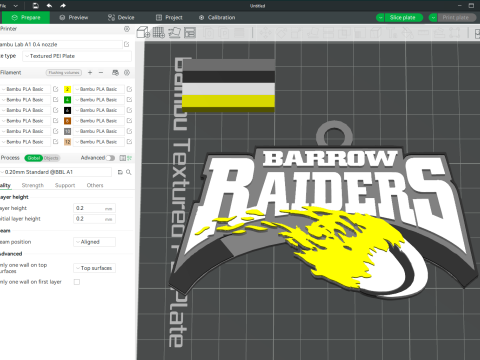Viewport: 480px width, 360px height.
Task: Edit filament 2 preset via its edit icon
Action: click(129, 89)
